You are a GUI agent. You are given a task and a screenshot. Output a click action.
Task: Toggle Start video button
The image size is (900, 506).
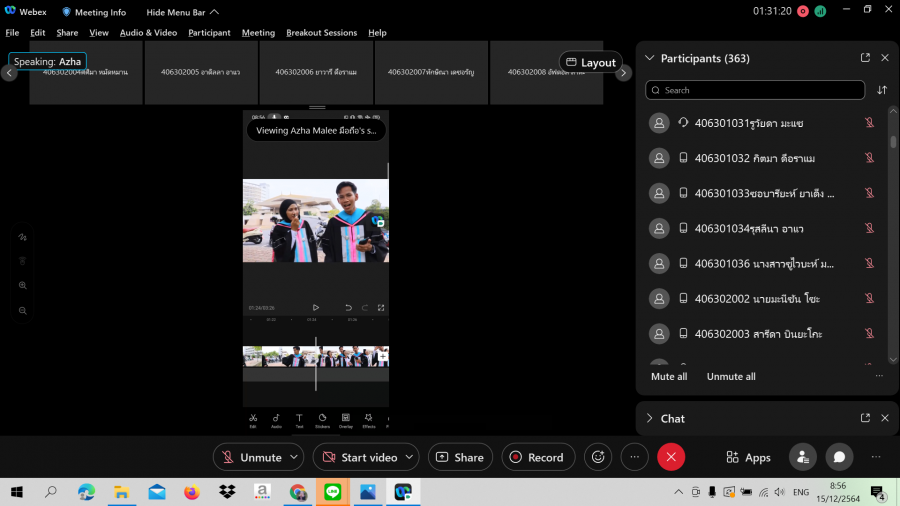(x=359, y=457)
